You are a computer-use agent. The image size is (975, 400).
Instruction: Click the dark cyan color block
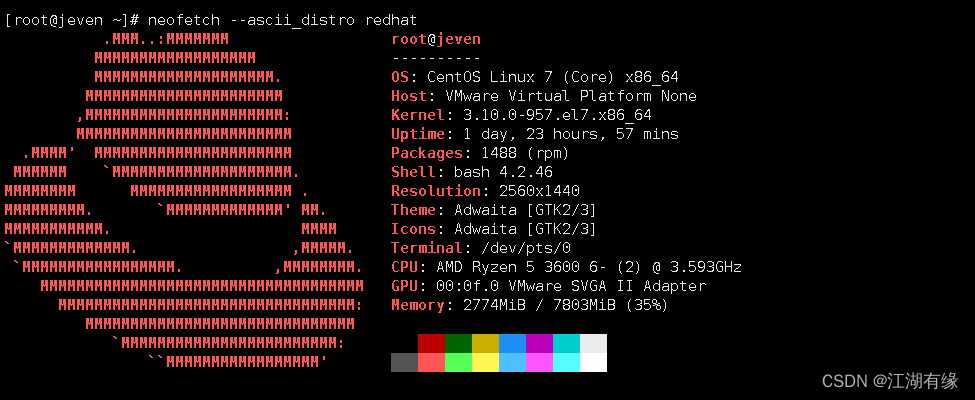tap(566, 343)
